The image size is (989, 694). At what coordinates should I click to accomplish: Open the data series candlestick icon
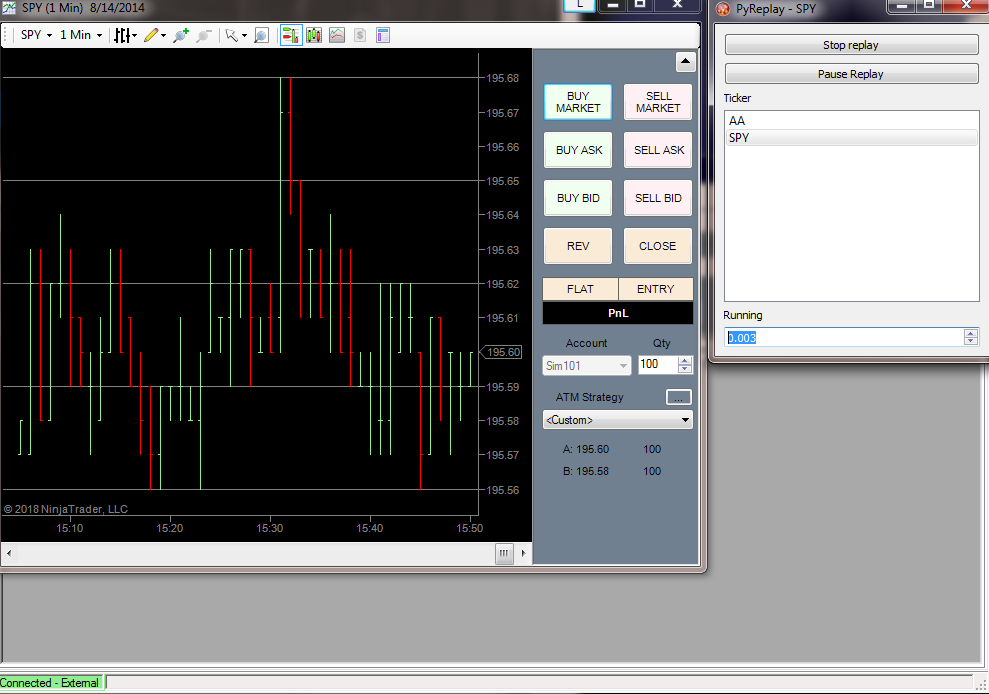pyautogui.click(x=313, y=35)
